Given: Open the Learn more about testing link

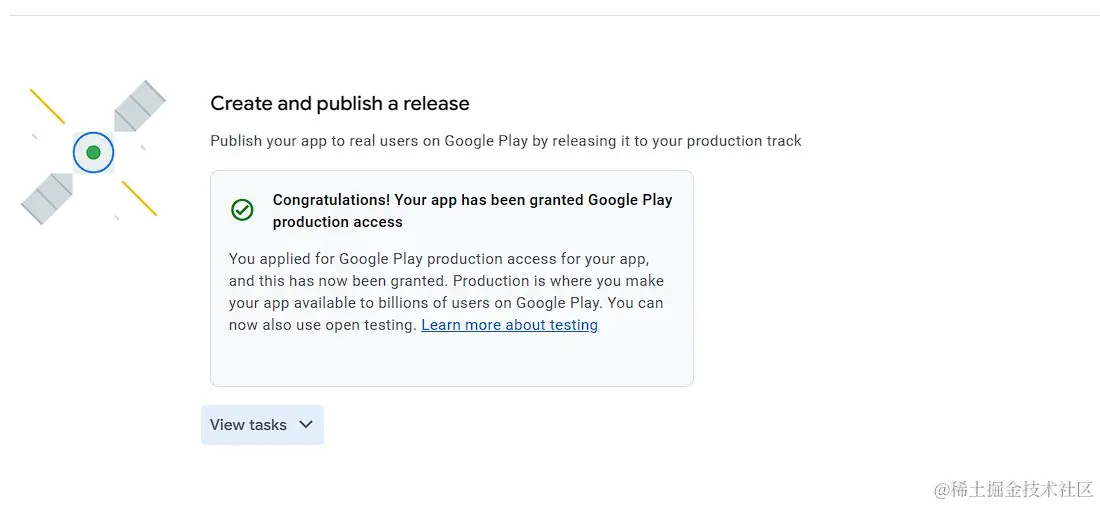Looking at the screenshot, I should pyautogui.click(x=509, y=325).
